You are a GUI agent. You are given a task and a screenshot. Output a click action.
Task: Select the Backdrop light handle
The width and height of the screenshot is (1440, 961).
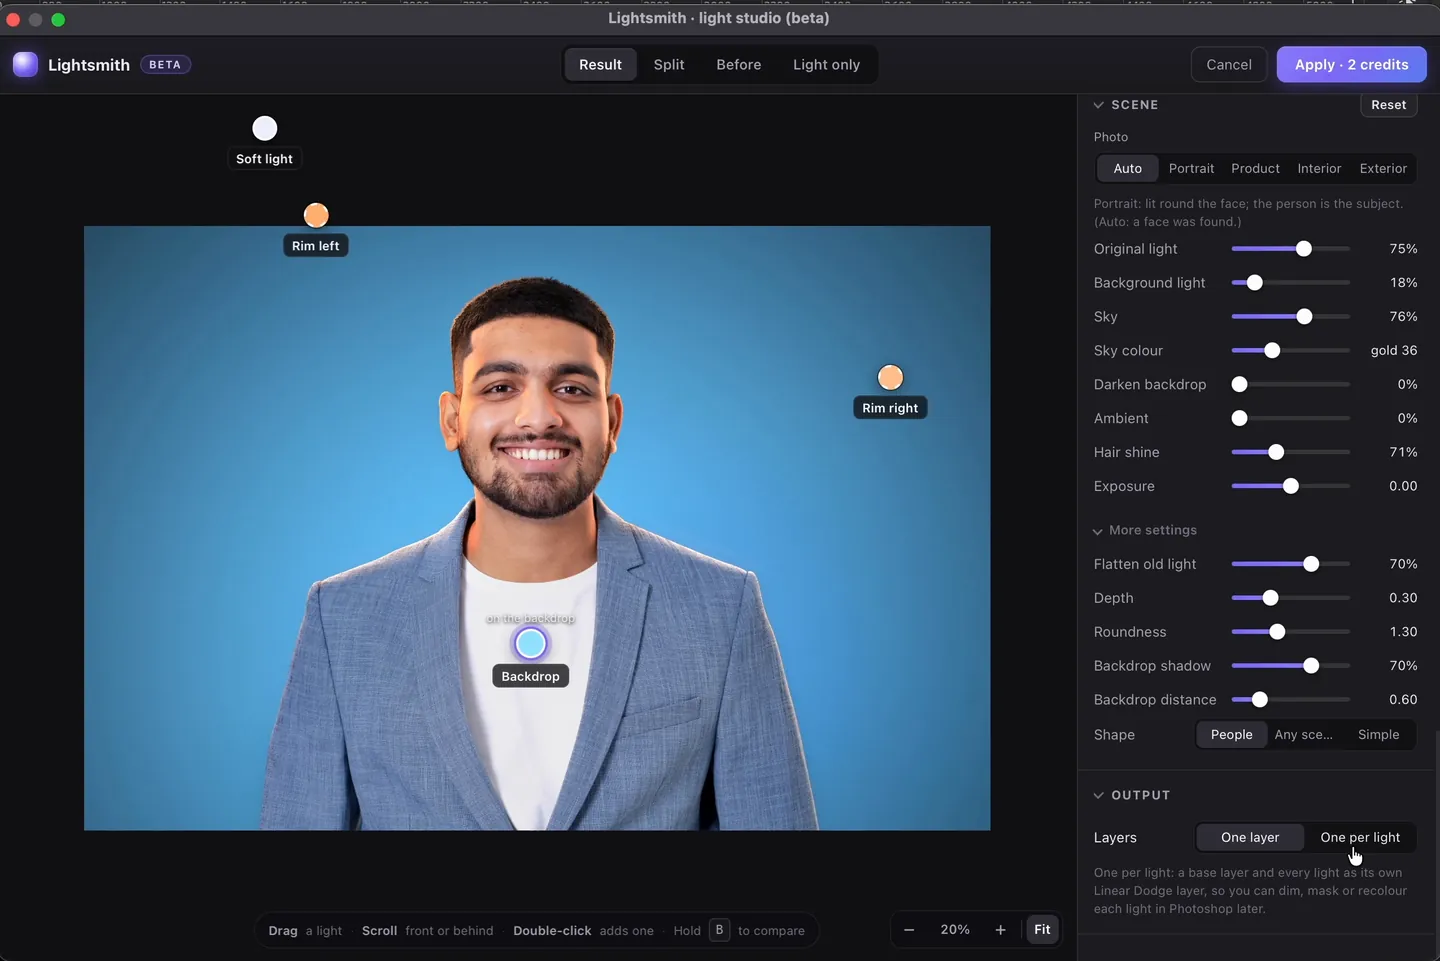[531, 644]
